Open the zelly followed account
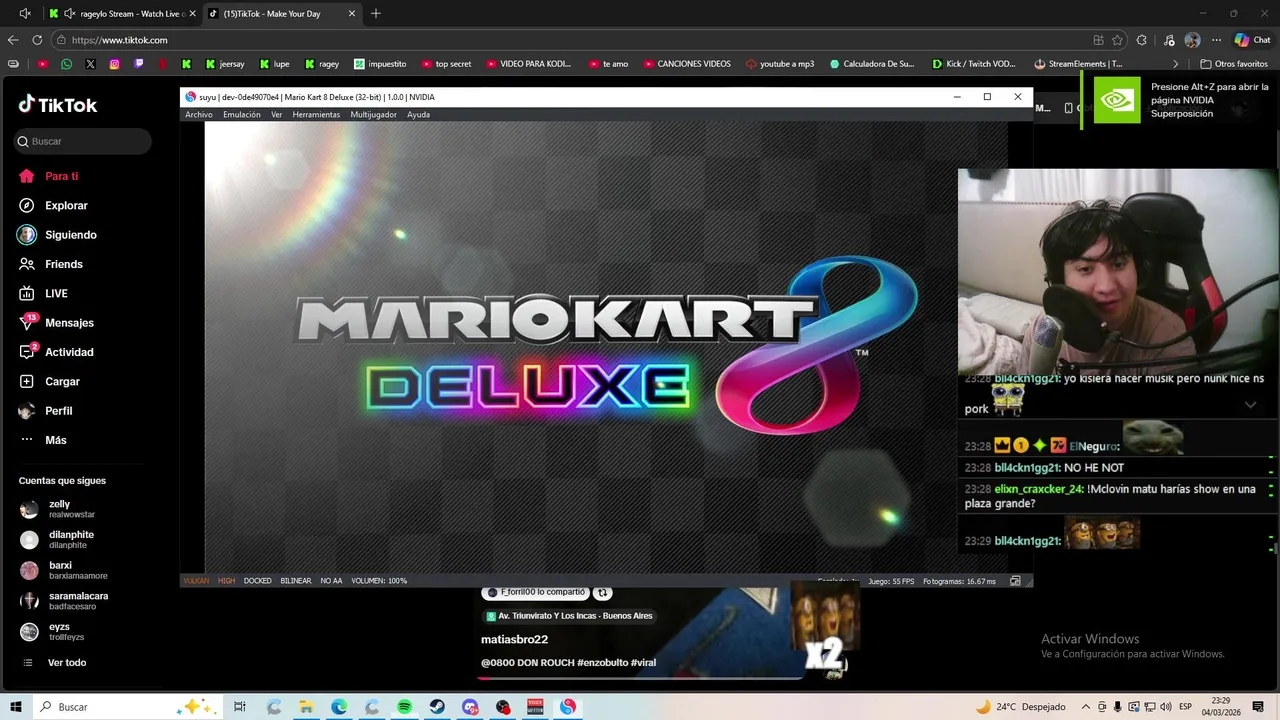1280x720 pixels. [x=58, y=509]
